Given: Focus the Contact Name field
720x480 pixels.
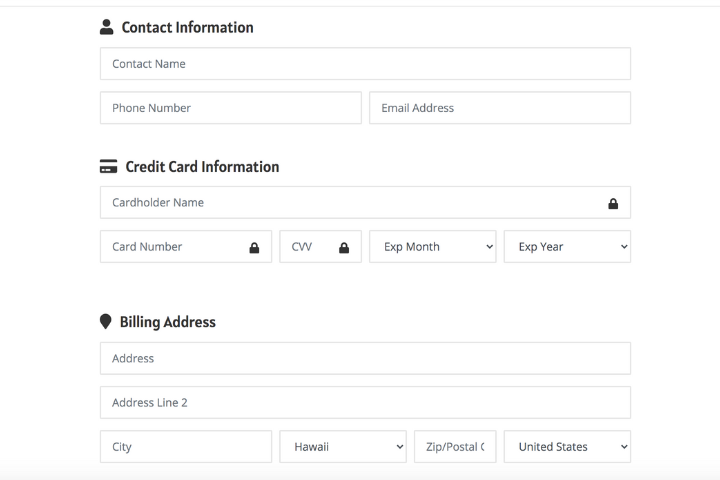Looking at the screenshot, I should pyautogui.click(x=365, y=64).
